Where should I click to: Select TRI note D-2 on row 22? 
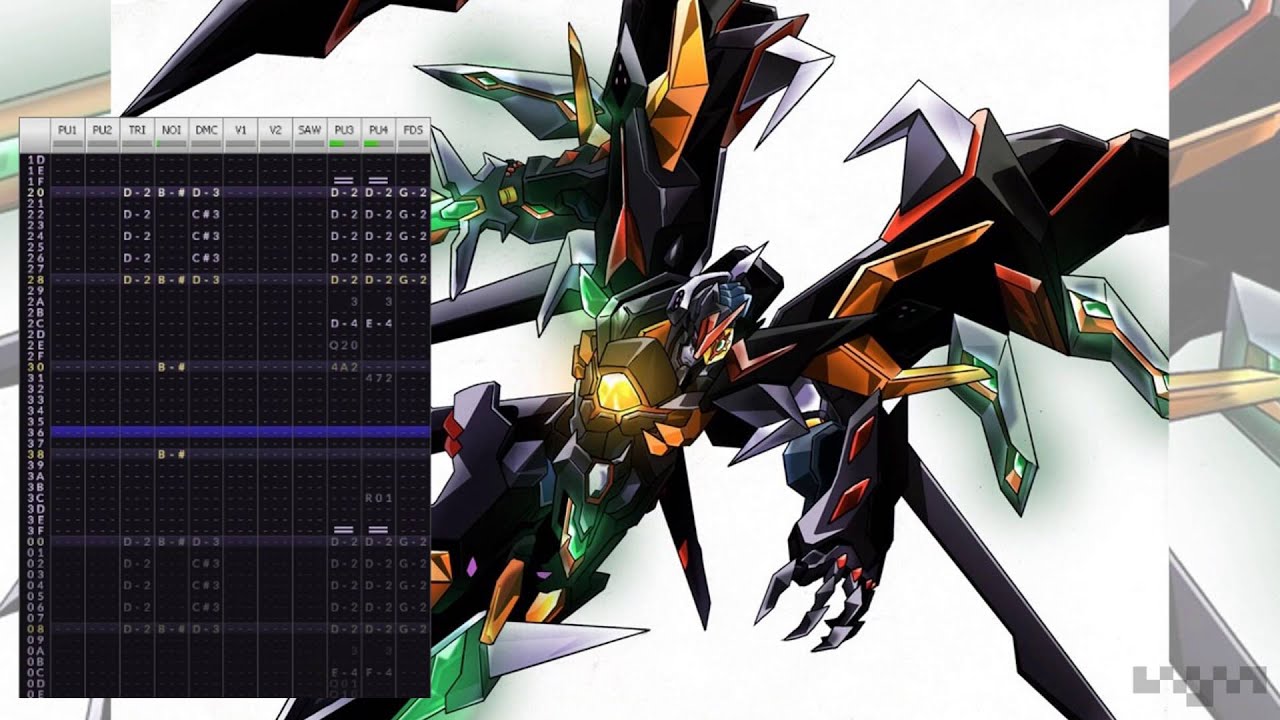click(137, 214)
